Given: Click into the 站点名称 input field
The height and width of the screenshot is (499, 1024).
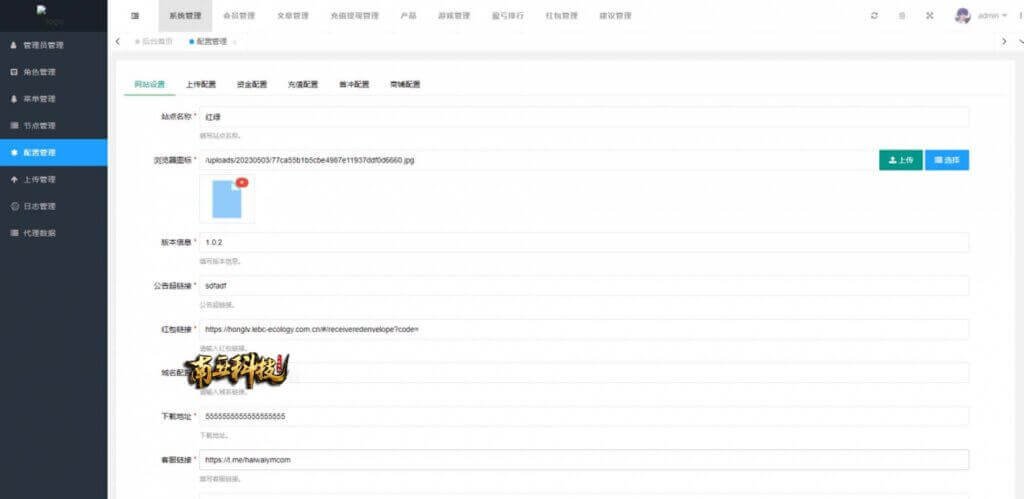Looking at the screenshot, I should [x=584, y=117].
